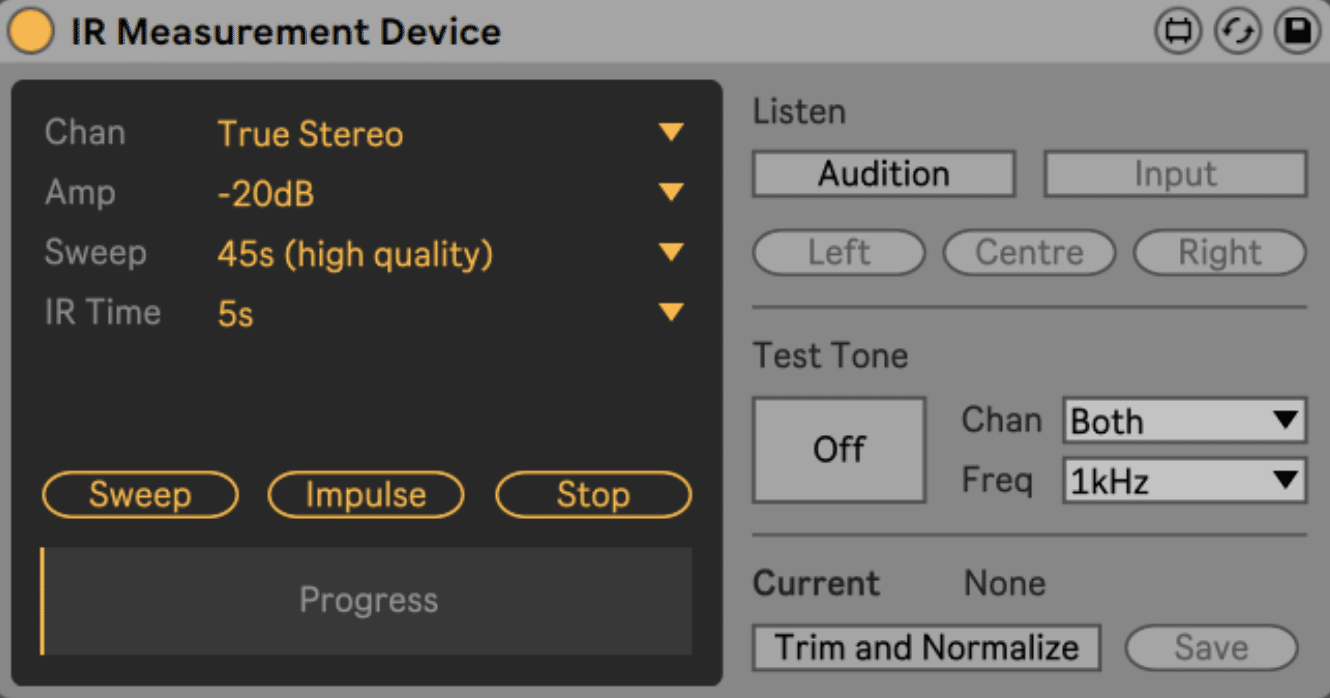Screen dimensions: 1330x698
Task: Fire the Impulse button
Action: click(366, 495)
